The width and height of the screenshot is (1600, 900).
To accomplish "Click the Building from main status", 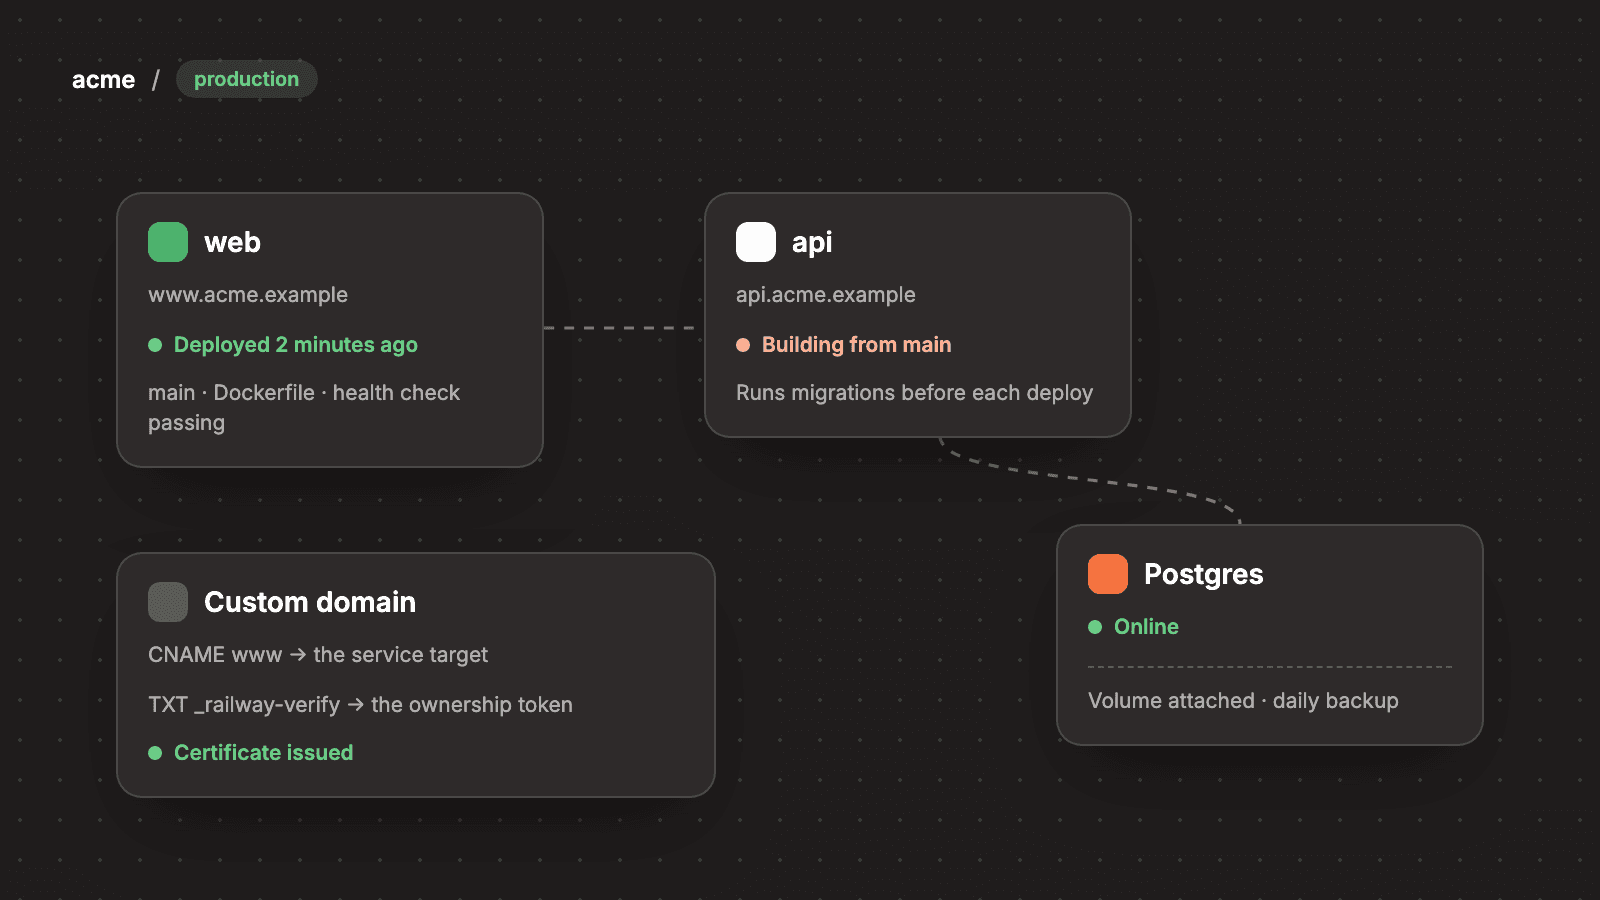I will (857, 345).
